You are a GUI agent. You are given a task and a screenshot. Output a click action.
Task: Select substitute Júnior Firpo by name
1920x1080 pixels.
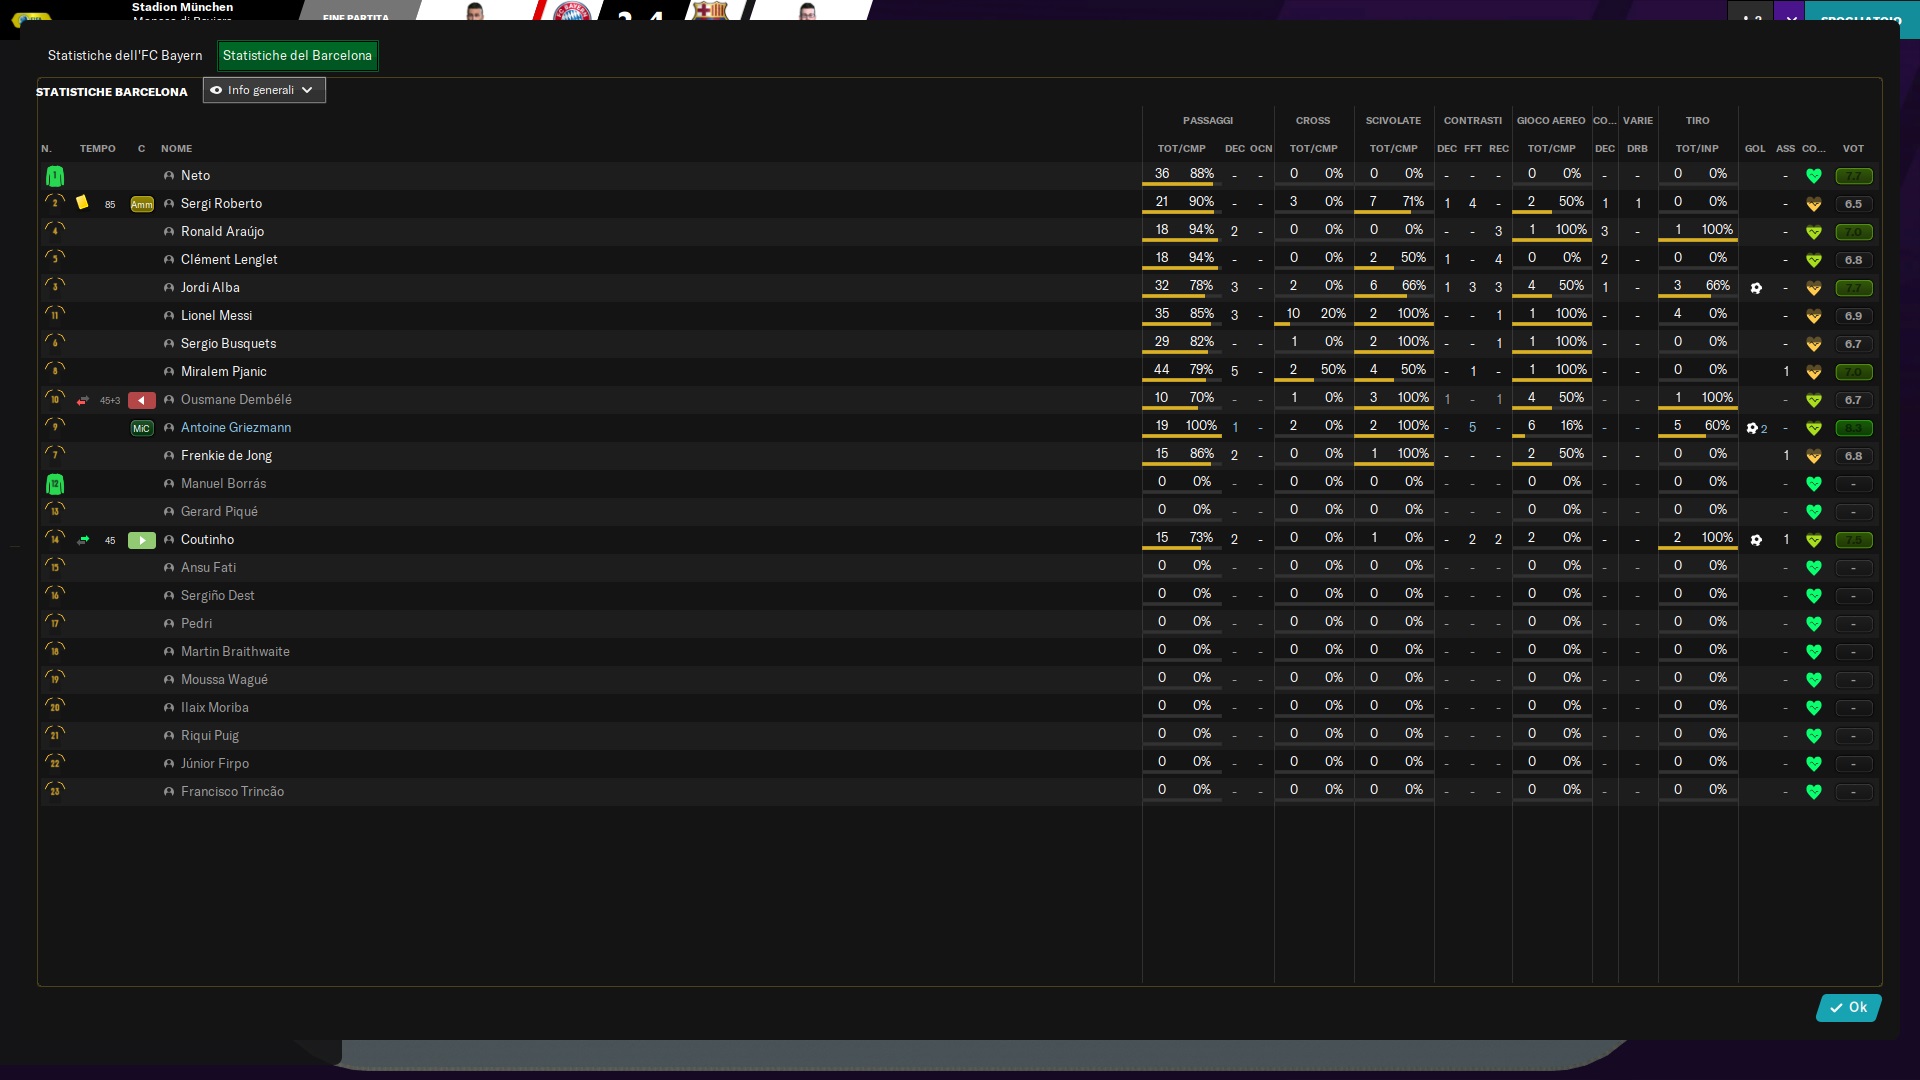pyautogui.click(x=215, y=764)
